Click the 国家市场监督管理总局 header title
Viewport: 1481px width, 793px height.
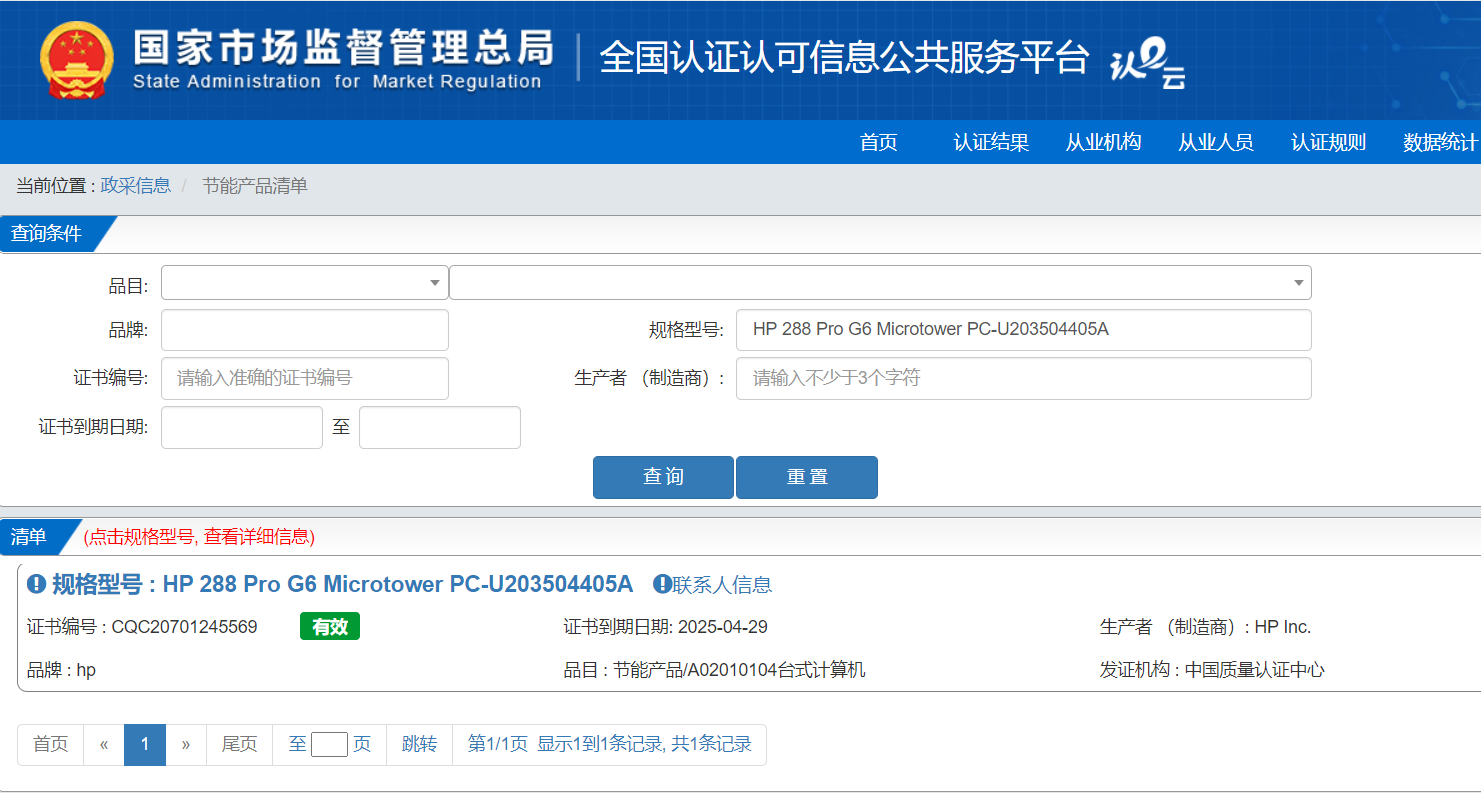pos(343,46)
